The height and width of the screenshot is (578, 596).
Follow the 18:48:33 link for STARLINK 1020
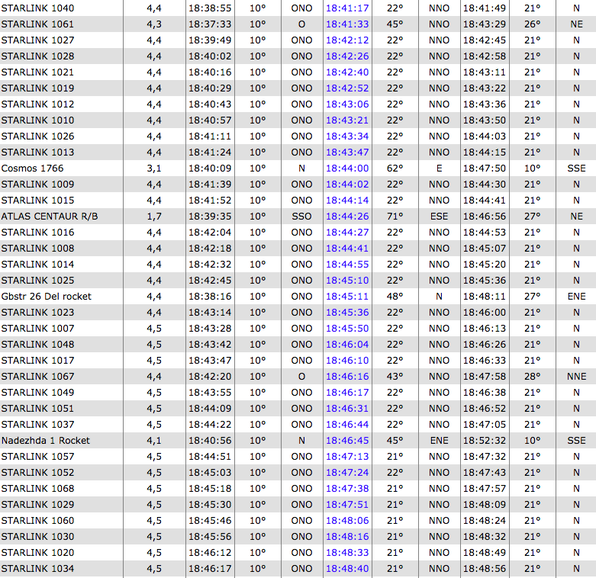[347, 553]
